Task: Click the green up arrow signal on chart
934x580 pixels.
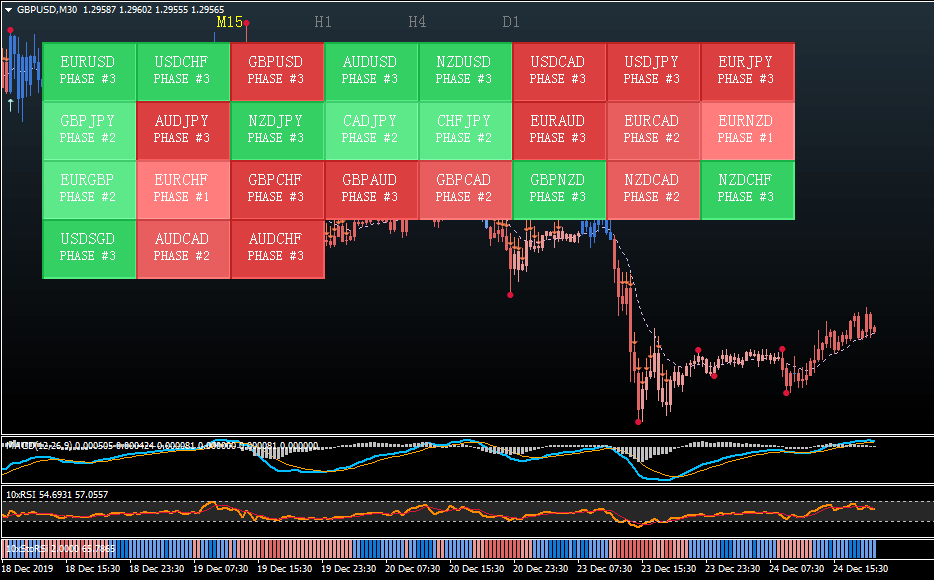Action: point(10,103)
